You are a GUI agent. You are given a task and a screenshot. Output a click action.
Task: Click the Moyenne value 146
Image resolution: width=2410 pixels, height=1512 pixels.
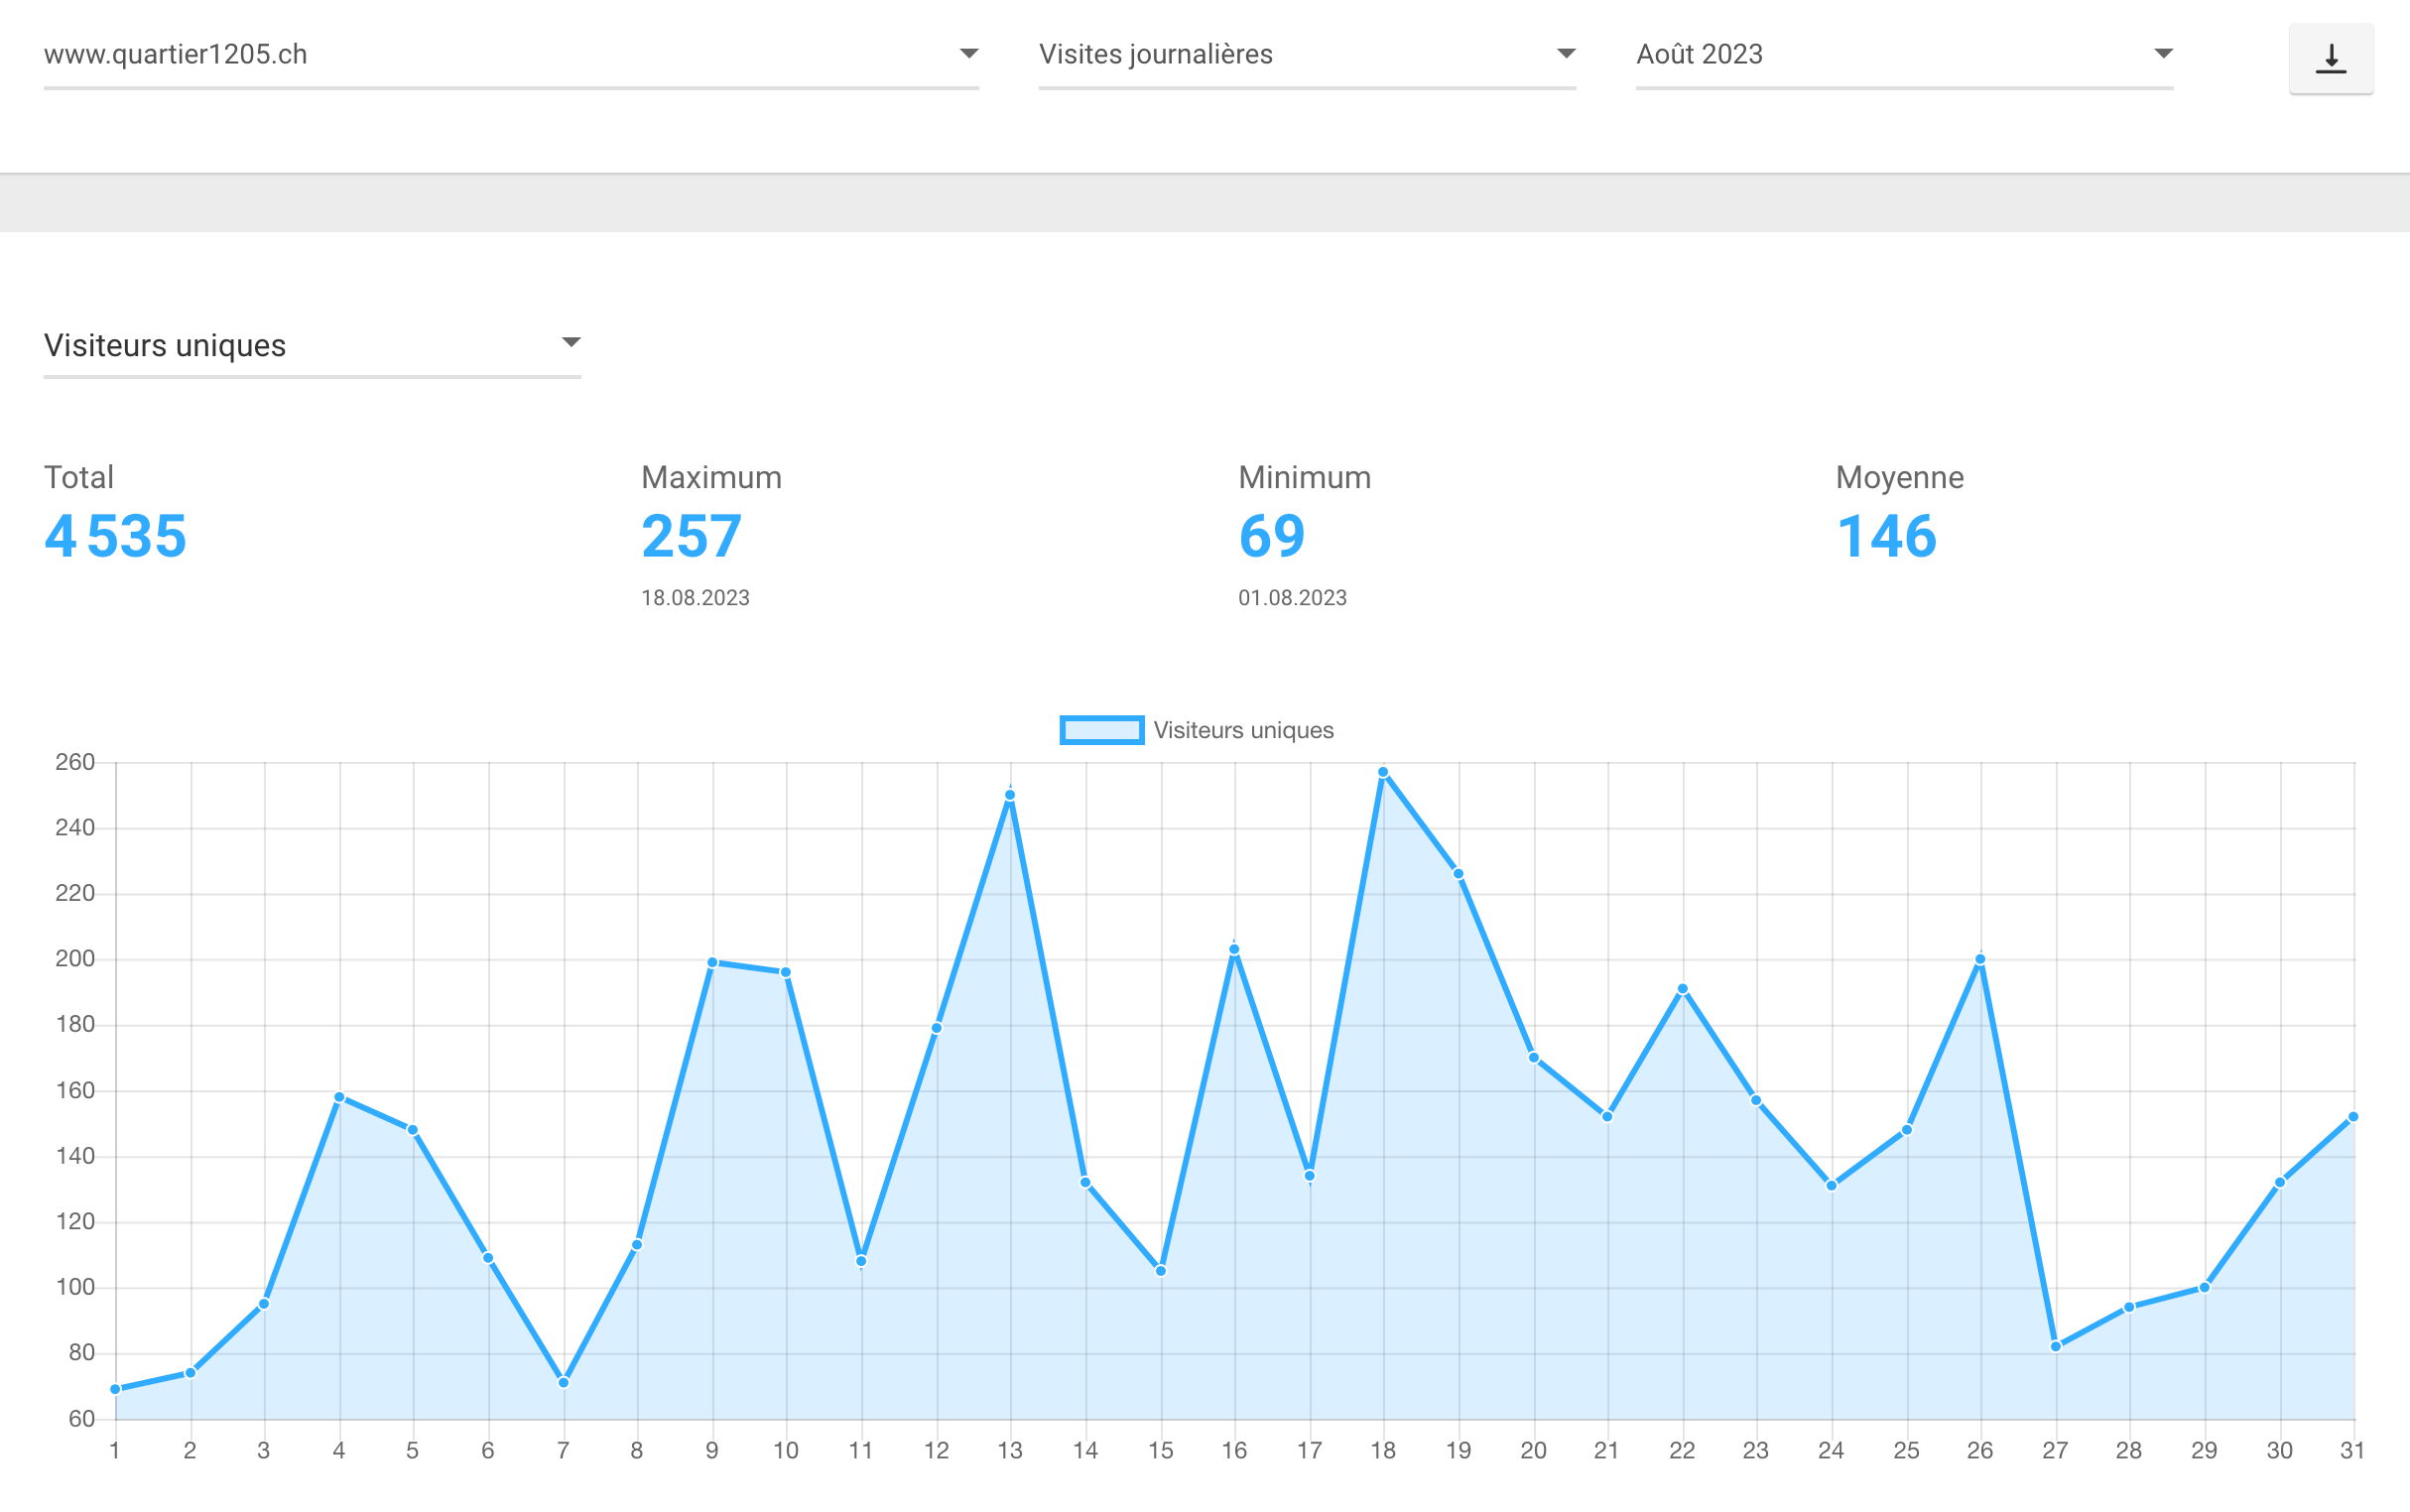point(1886,536)
